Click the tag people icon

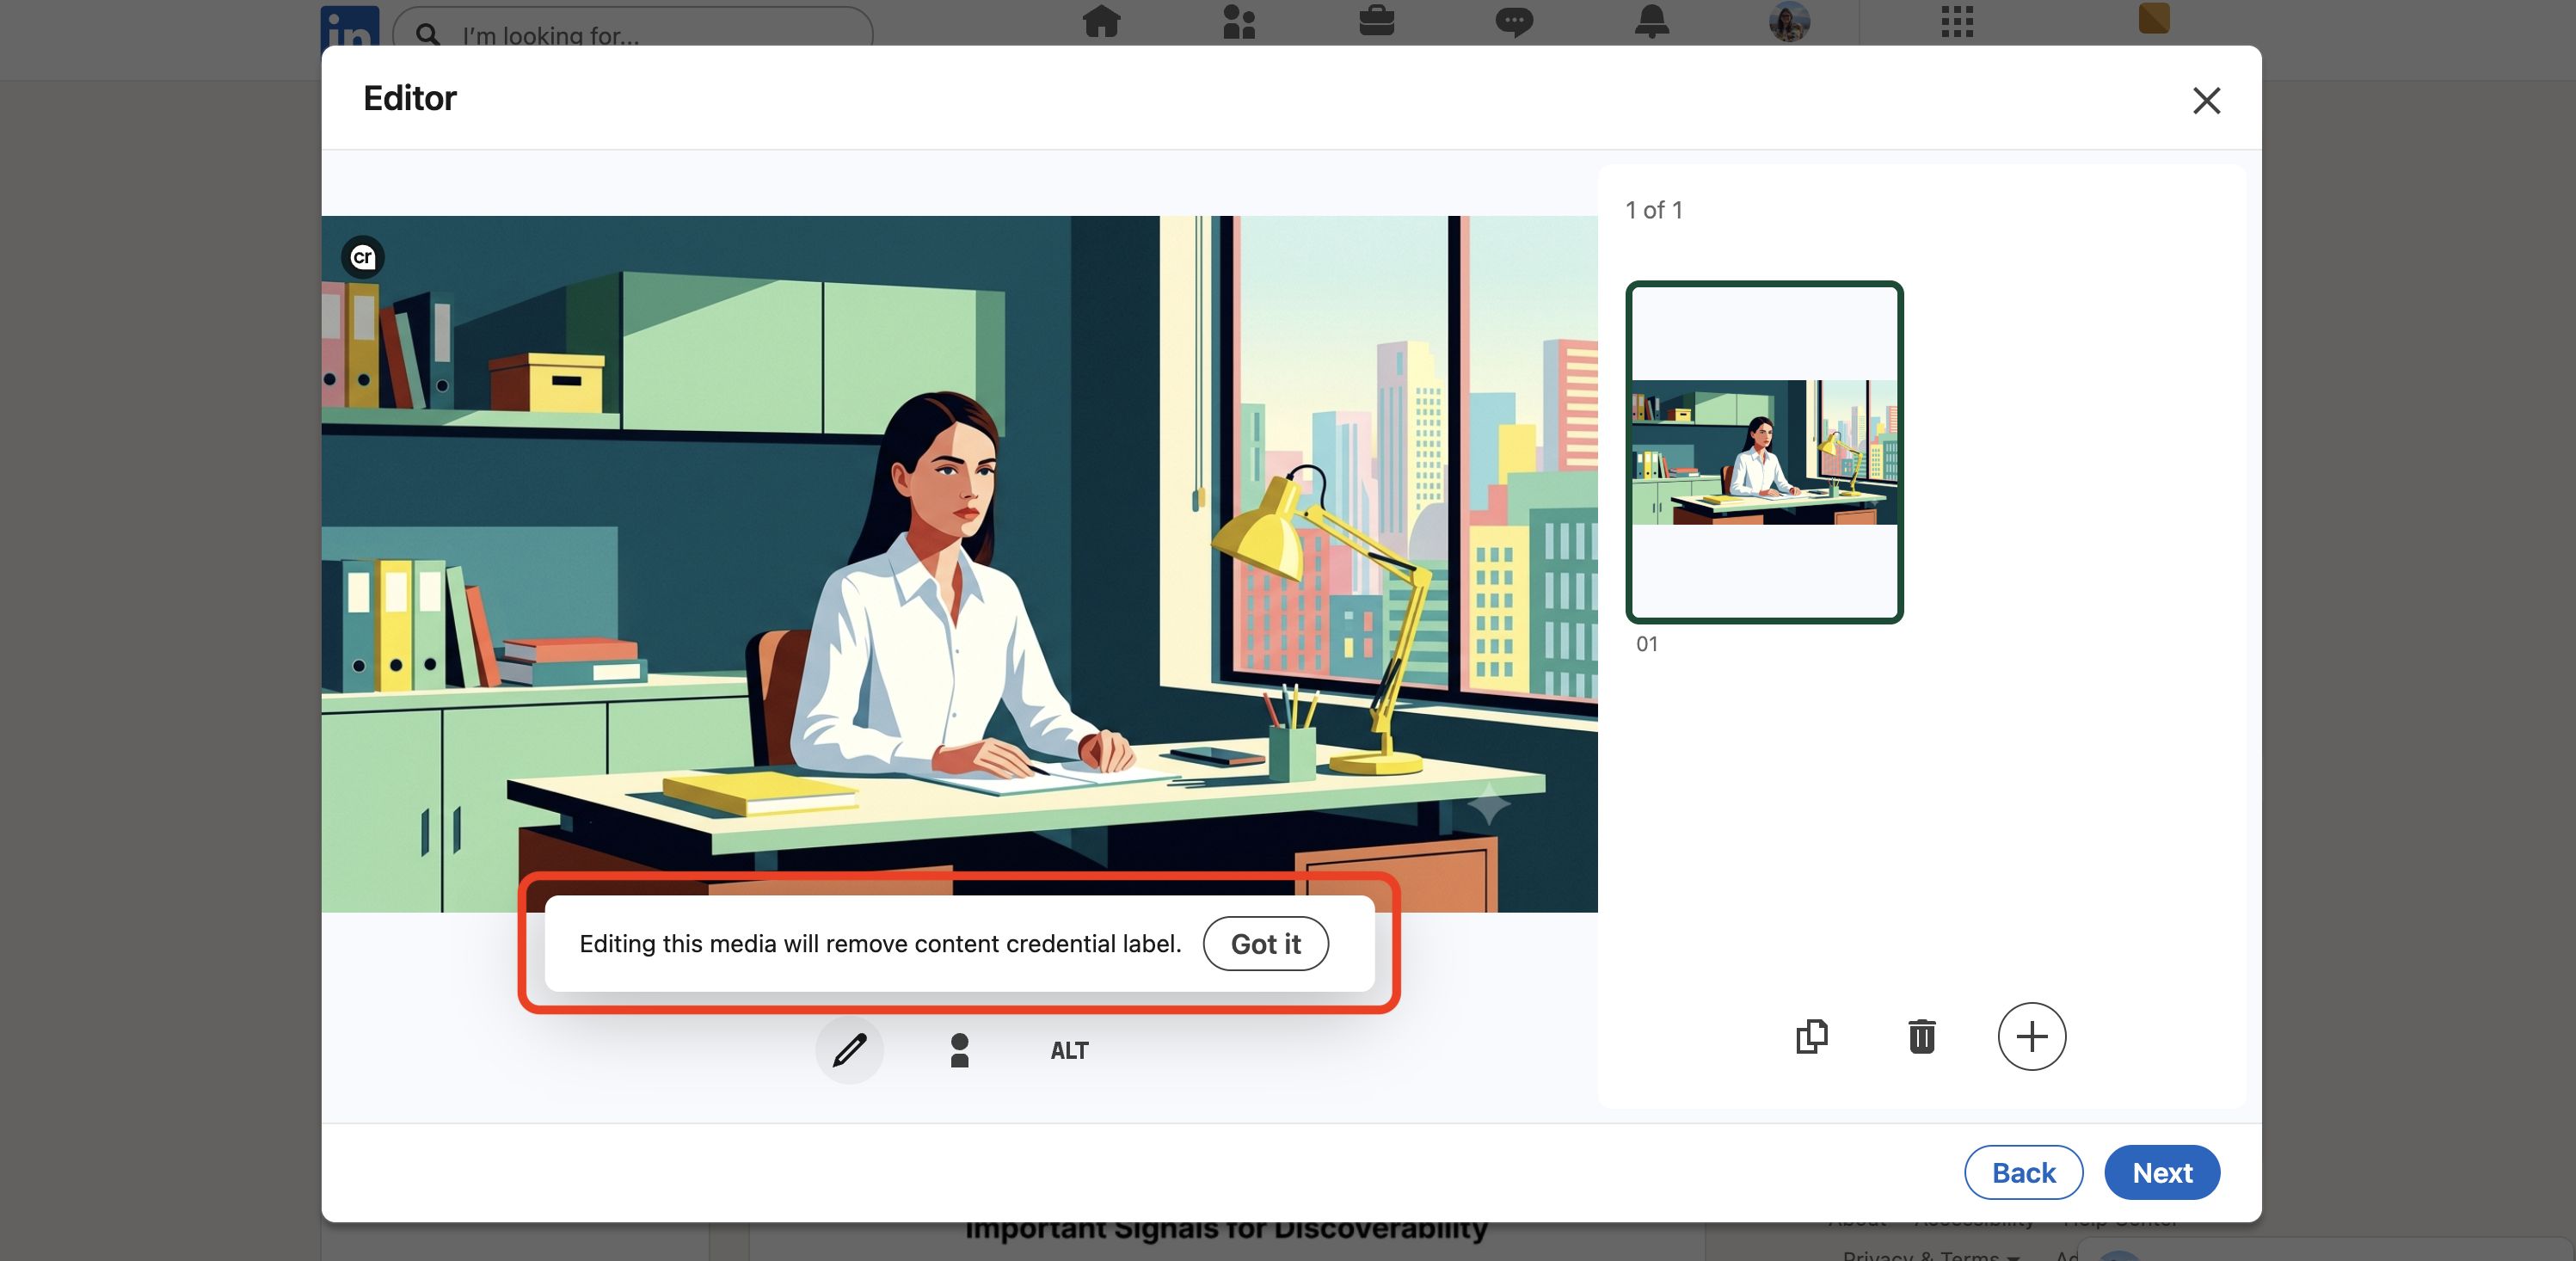click(x=959, y=1050)
